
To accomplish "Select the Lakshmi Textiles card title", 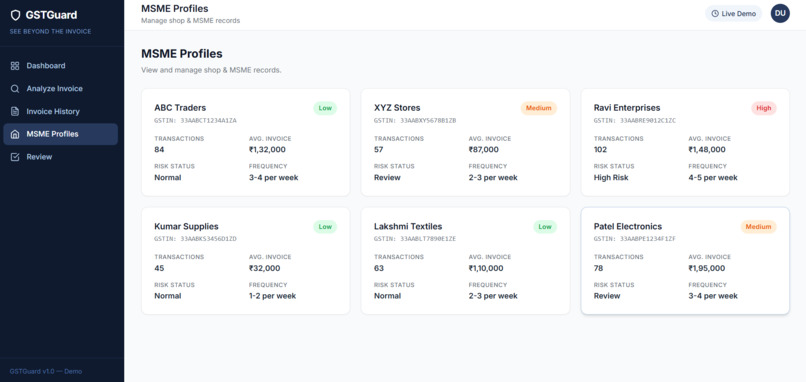I will (408, 226).
